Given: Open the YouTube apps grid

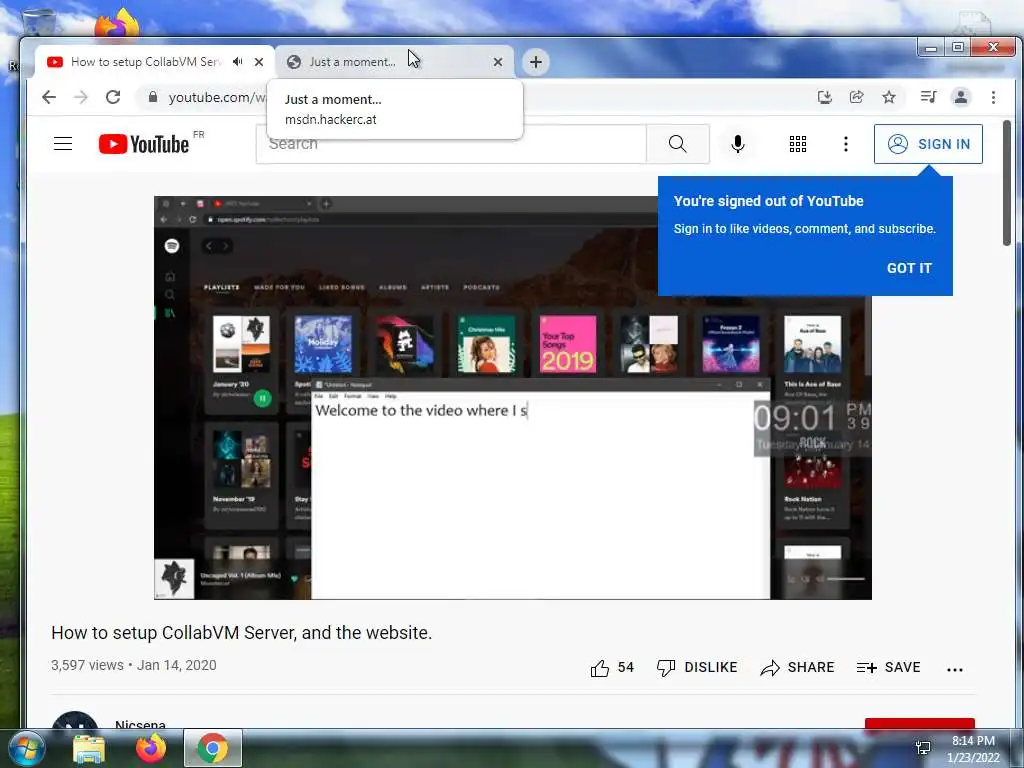Looking at the screenshot, I should [797, 144].
